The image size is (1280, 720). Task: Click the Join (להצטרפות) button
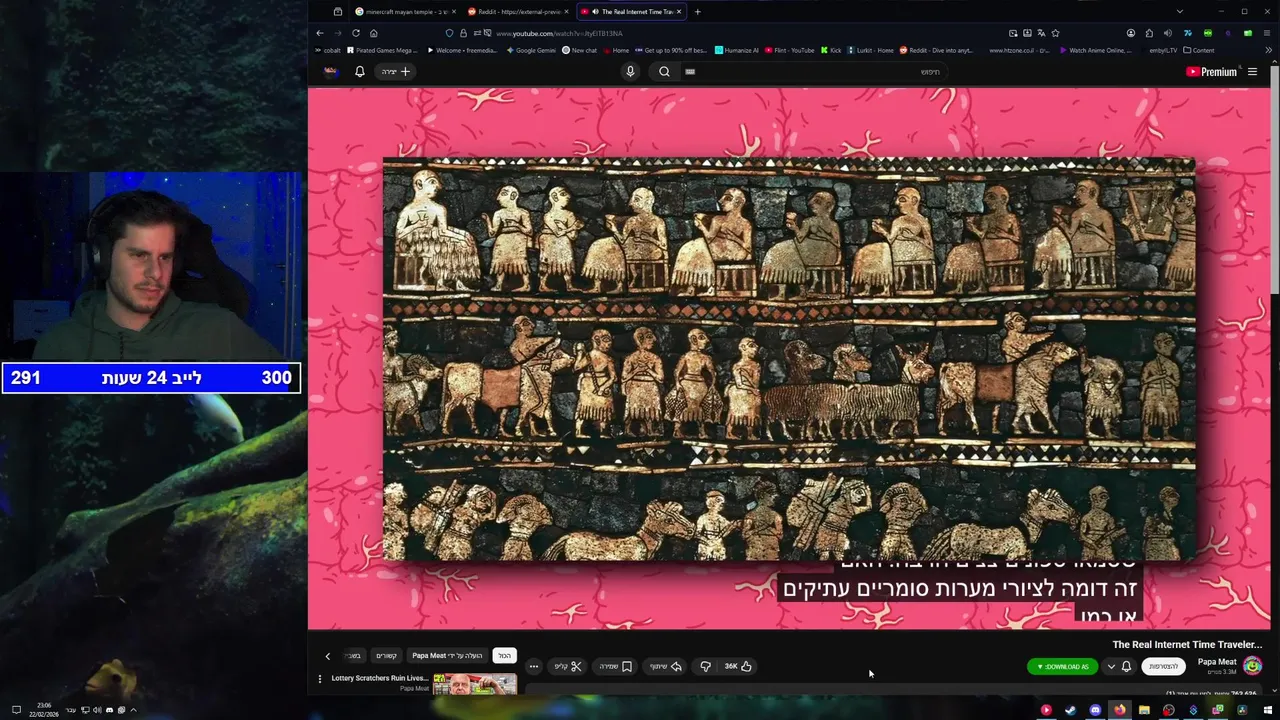point(1163,666)
